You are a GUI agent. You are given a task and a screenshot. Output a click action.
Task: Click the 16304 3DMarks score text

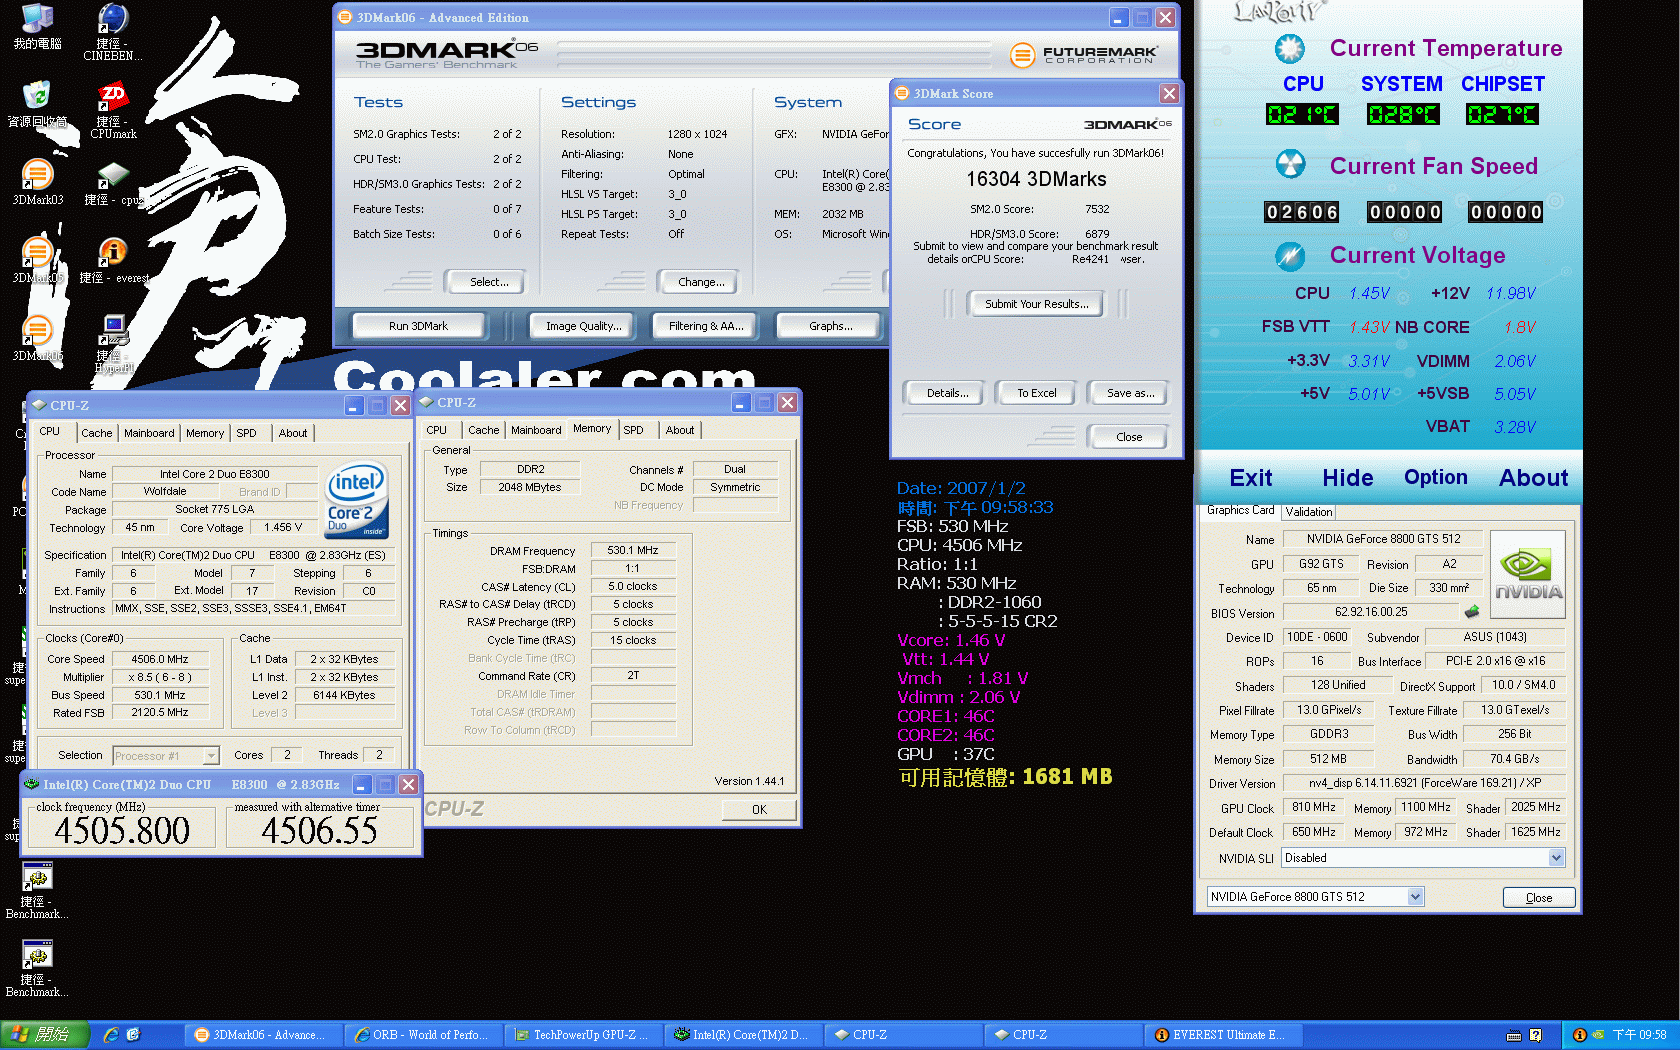1036,179
